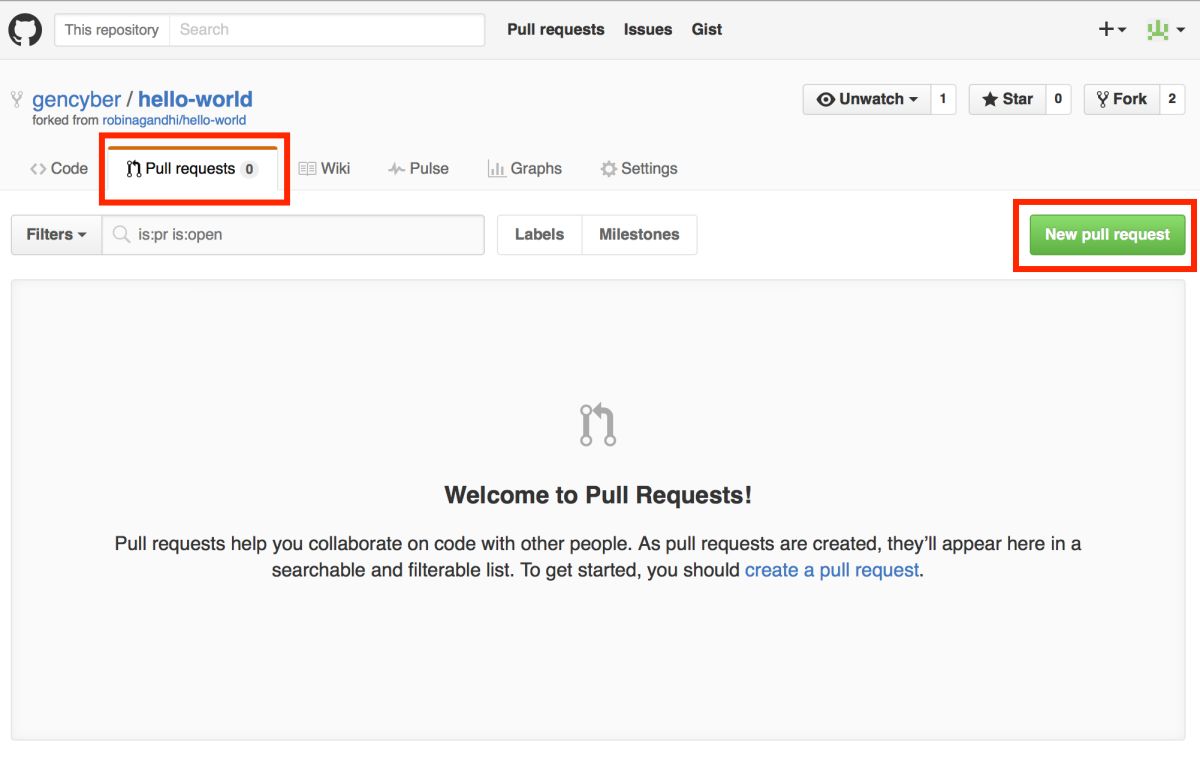1200x761 pixels.
Task: Focus the top Search field
Action: pos(327,30)
